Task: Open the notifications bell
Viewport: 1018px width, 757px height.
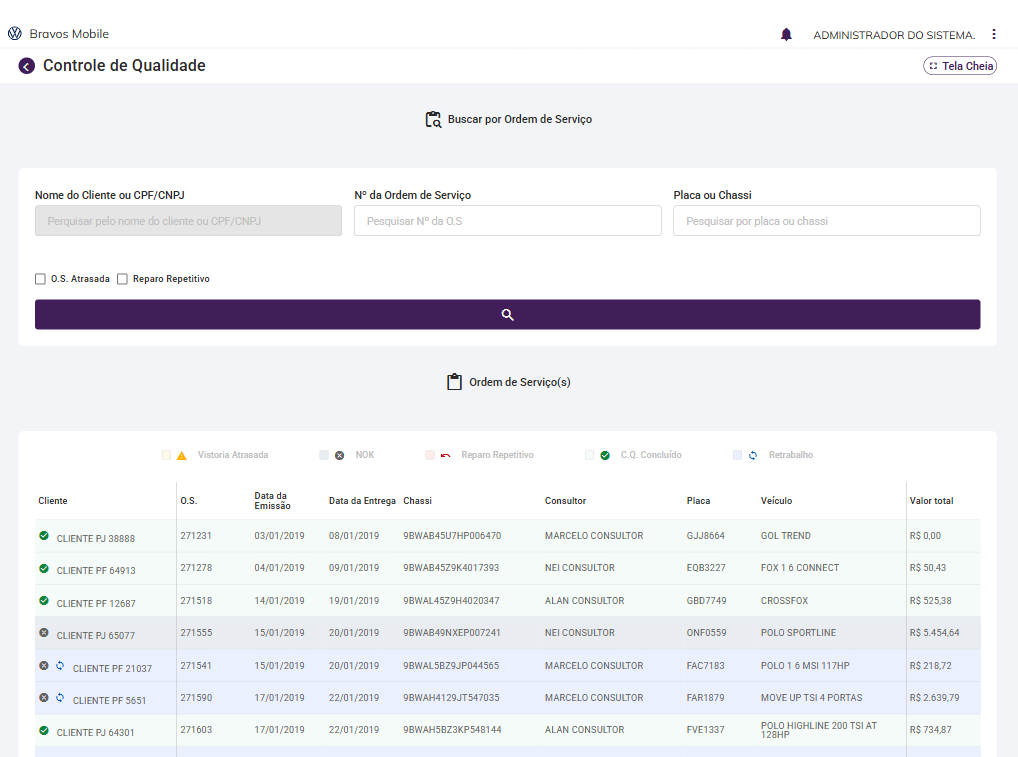Action: 786,34
